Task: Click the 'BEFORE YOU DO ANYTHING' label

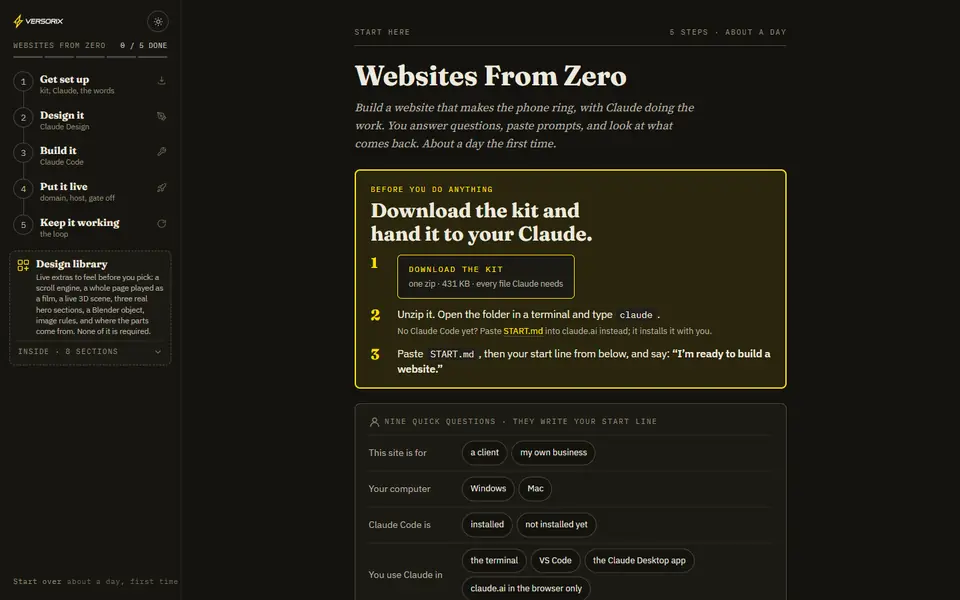Action: 432,189
